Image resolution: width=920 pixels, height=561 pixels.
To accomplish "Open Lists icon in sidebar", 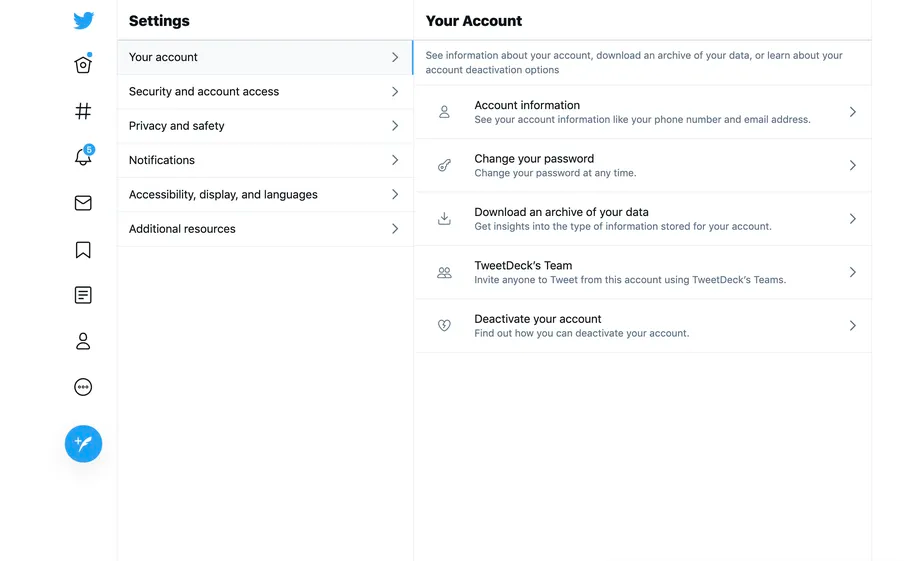I will [x=83, y=295].
